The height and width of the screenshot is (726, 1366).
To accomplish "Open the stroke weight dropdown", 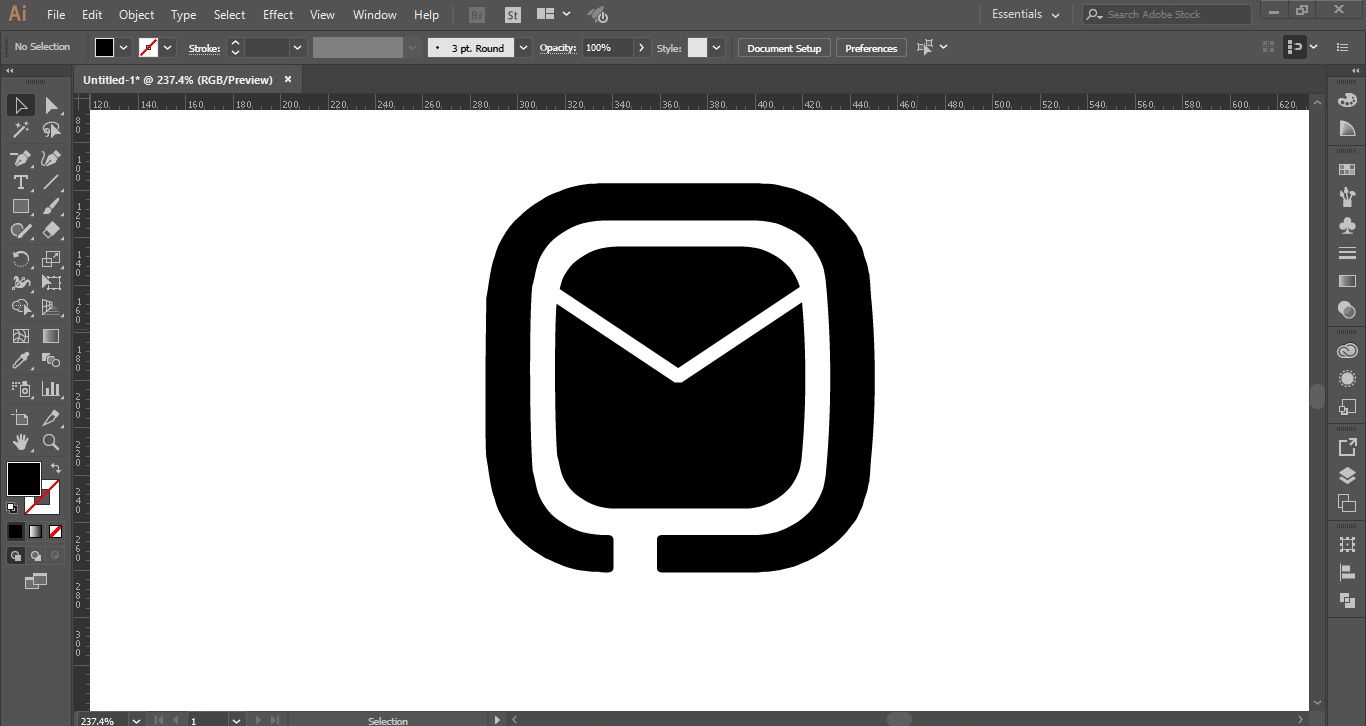I will (298, 47).
